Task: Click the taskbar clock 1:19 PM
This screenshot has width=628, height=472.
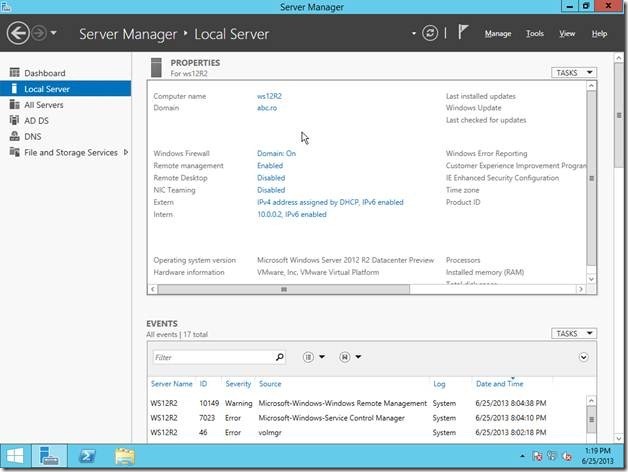Action: (x=597, y=456)
